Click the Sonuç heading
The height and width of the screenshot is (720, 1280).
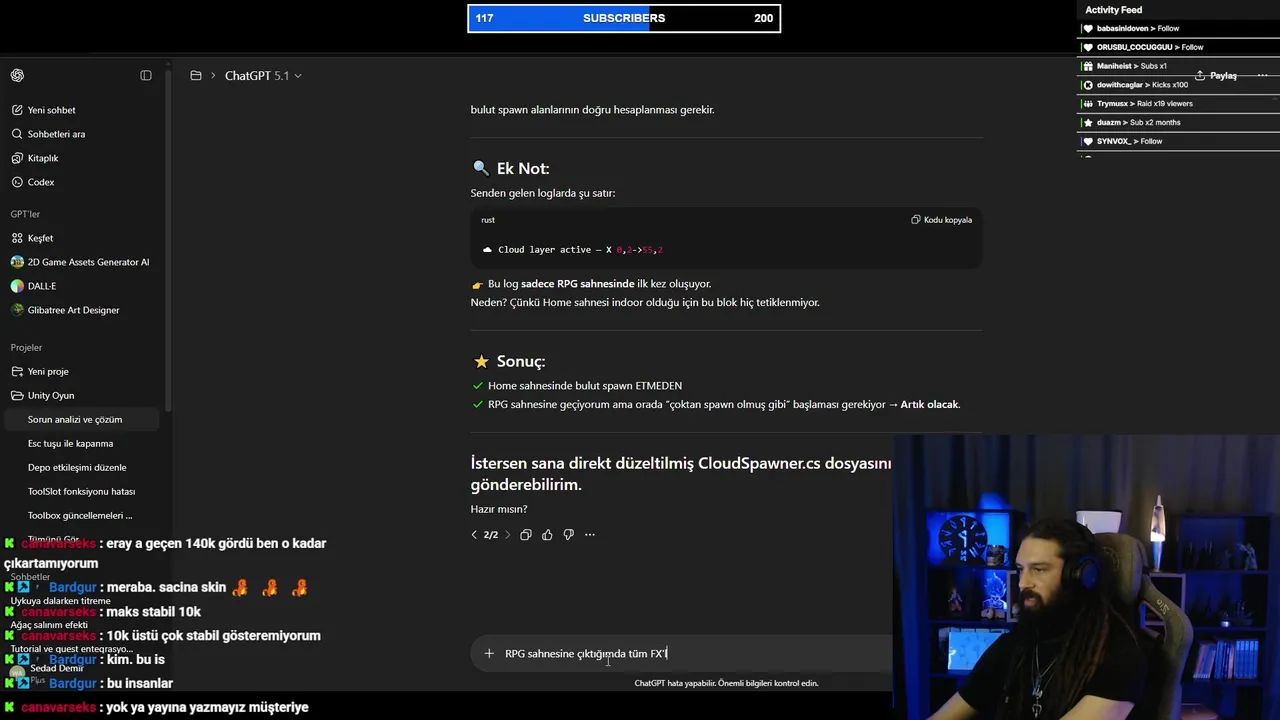(509, 361)
